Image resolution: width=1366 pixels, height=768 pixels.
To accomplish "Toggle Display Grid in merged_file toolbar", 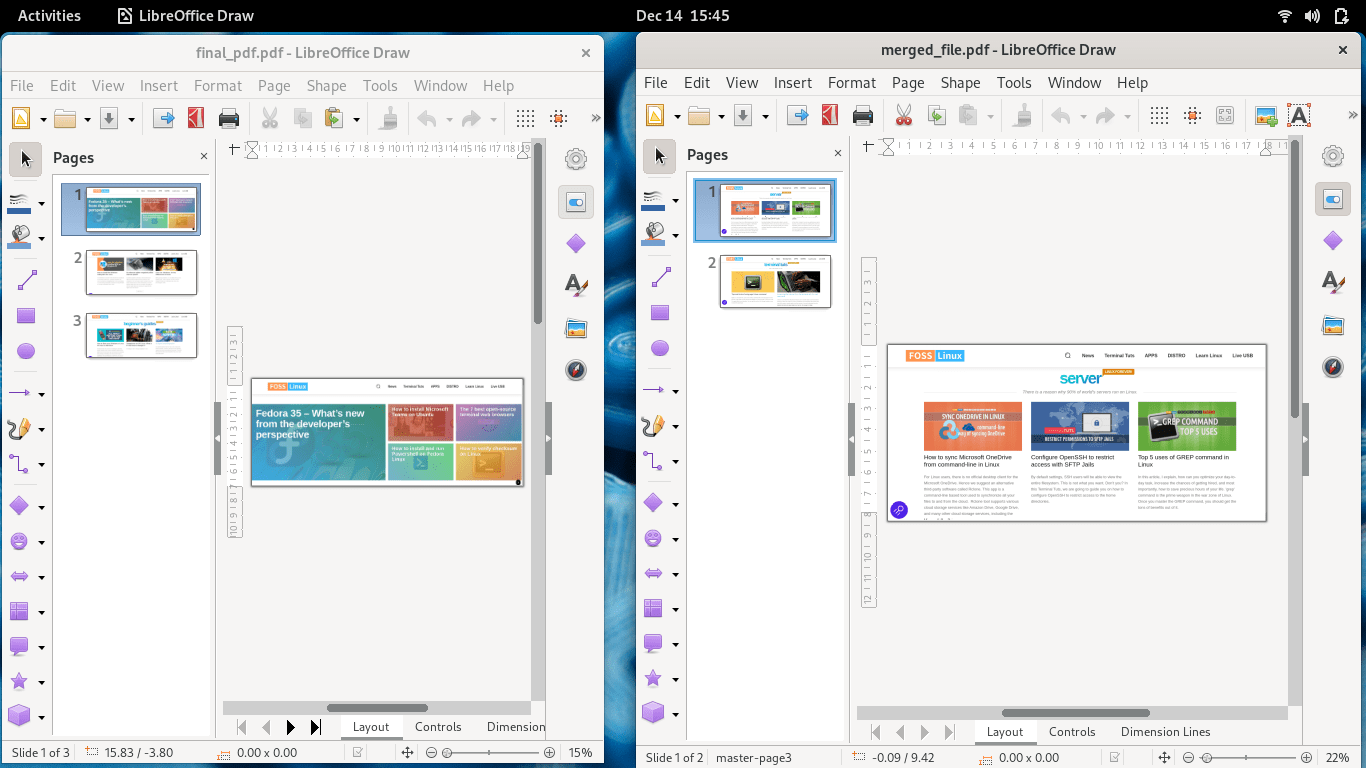I will [1159, 116].
